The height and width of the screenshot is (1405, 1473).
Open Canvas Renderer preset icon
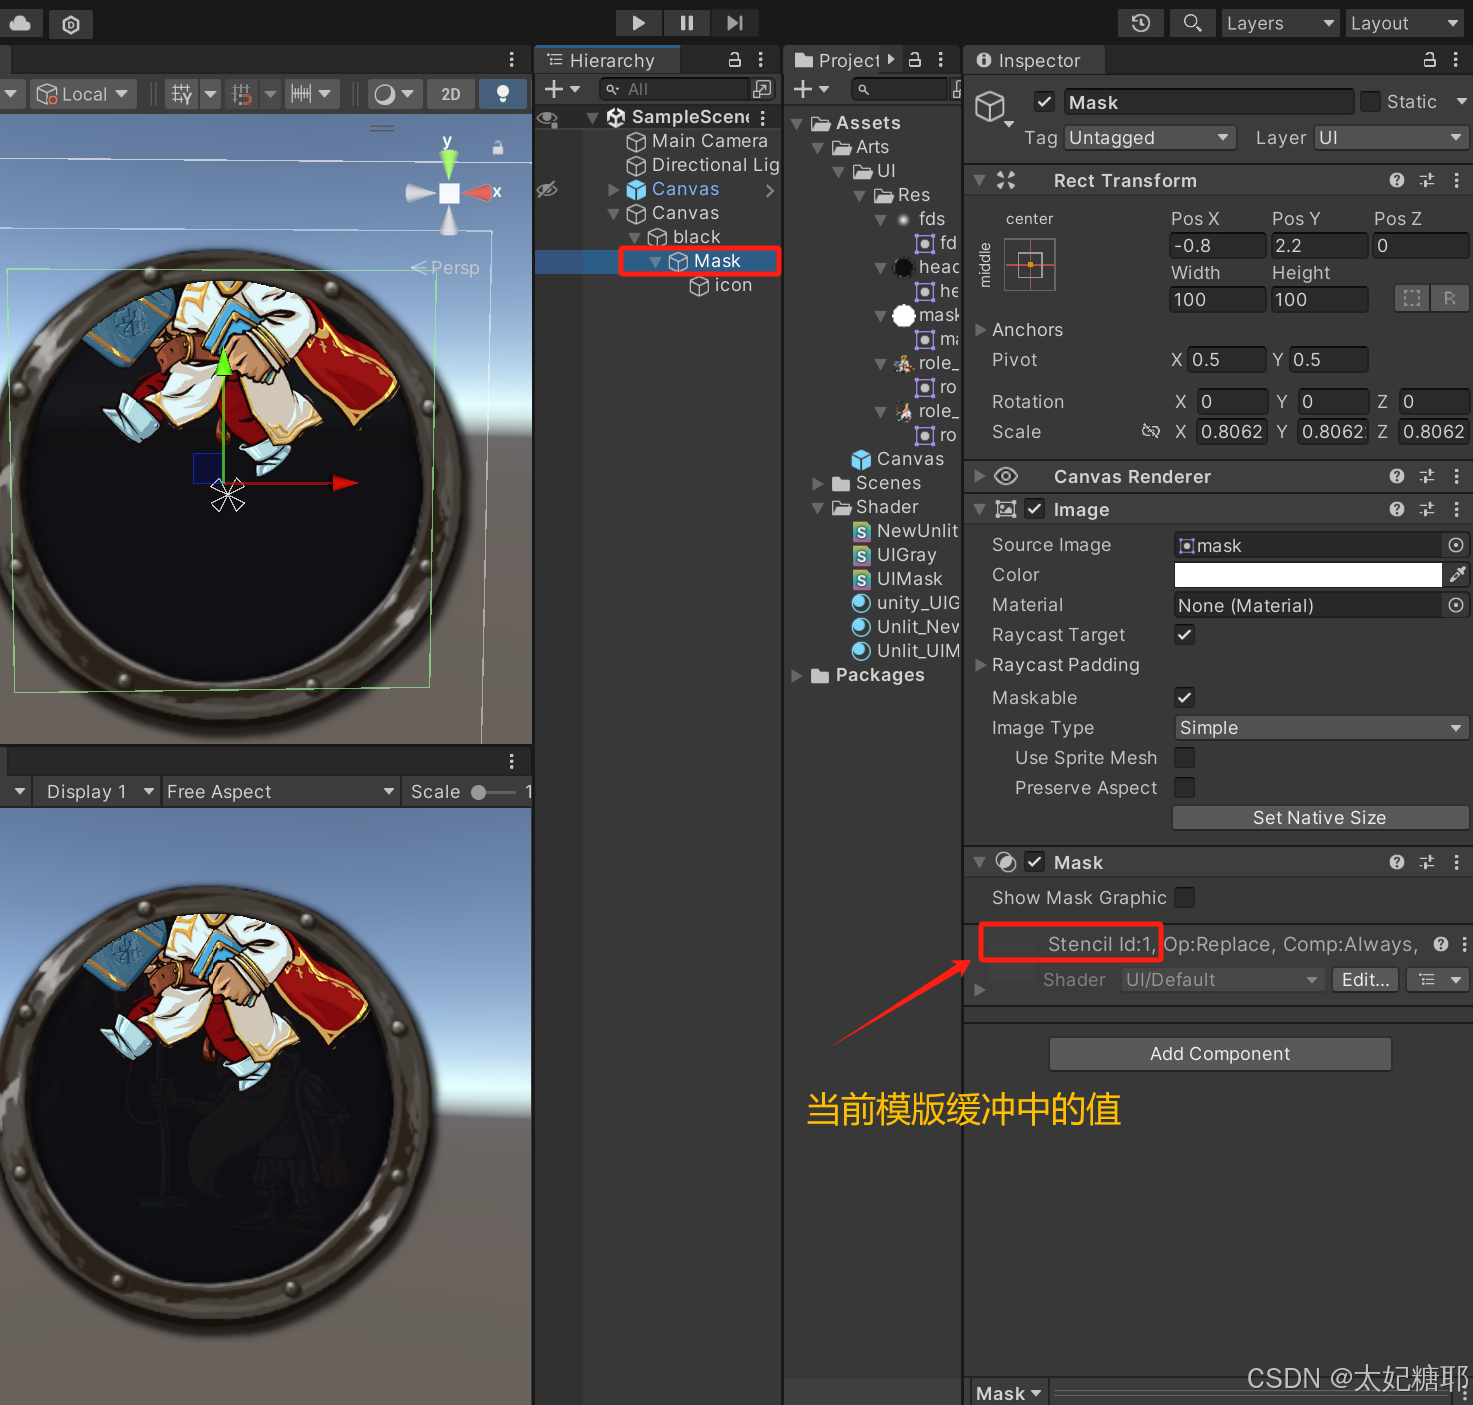pyautogui.click(x=1427, y=476)
